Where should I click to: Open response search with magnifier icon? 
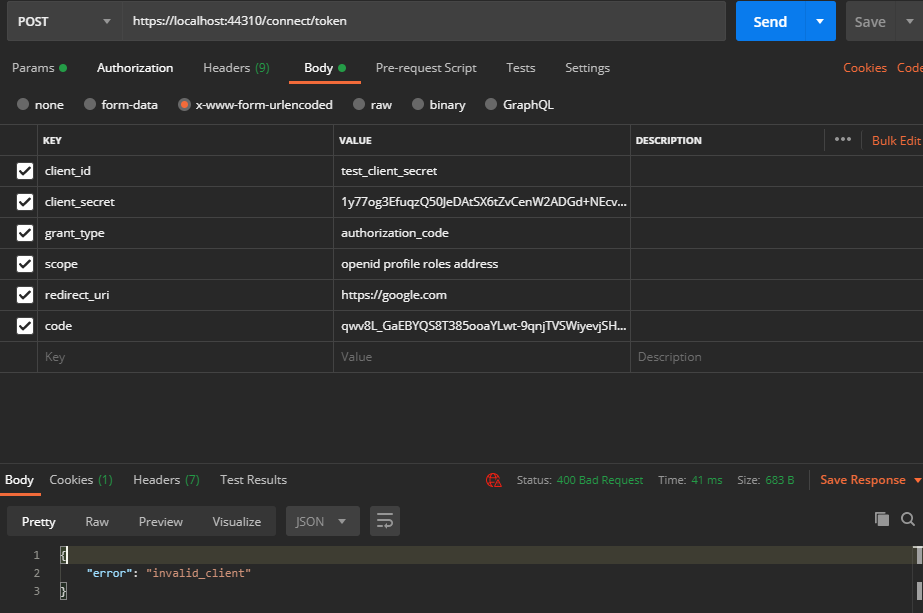pyautogui.click(x=906, y=519)
